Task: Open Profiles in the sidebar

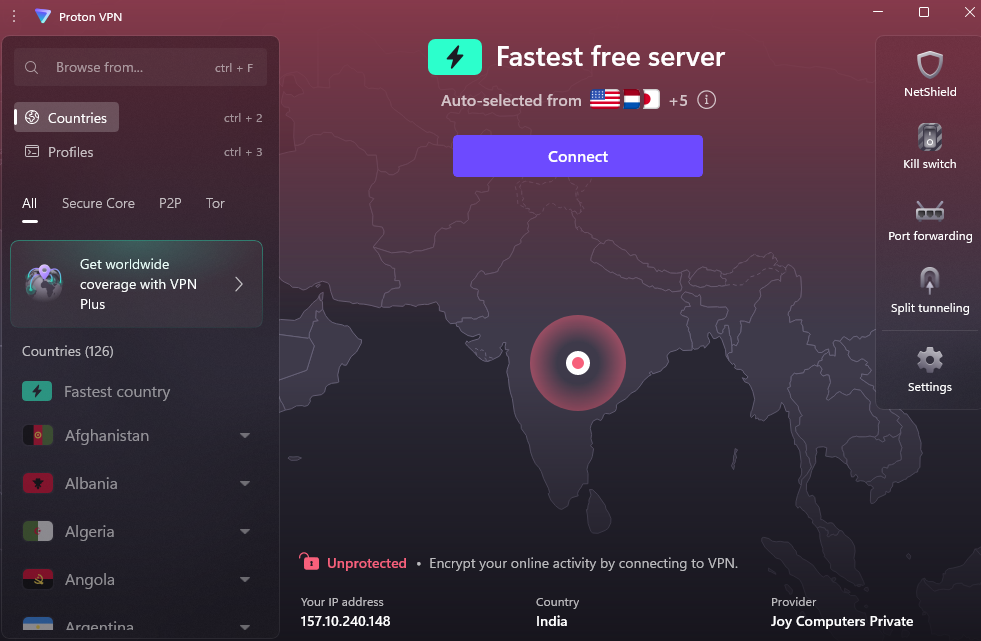Action: click(70, 152)
